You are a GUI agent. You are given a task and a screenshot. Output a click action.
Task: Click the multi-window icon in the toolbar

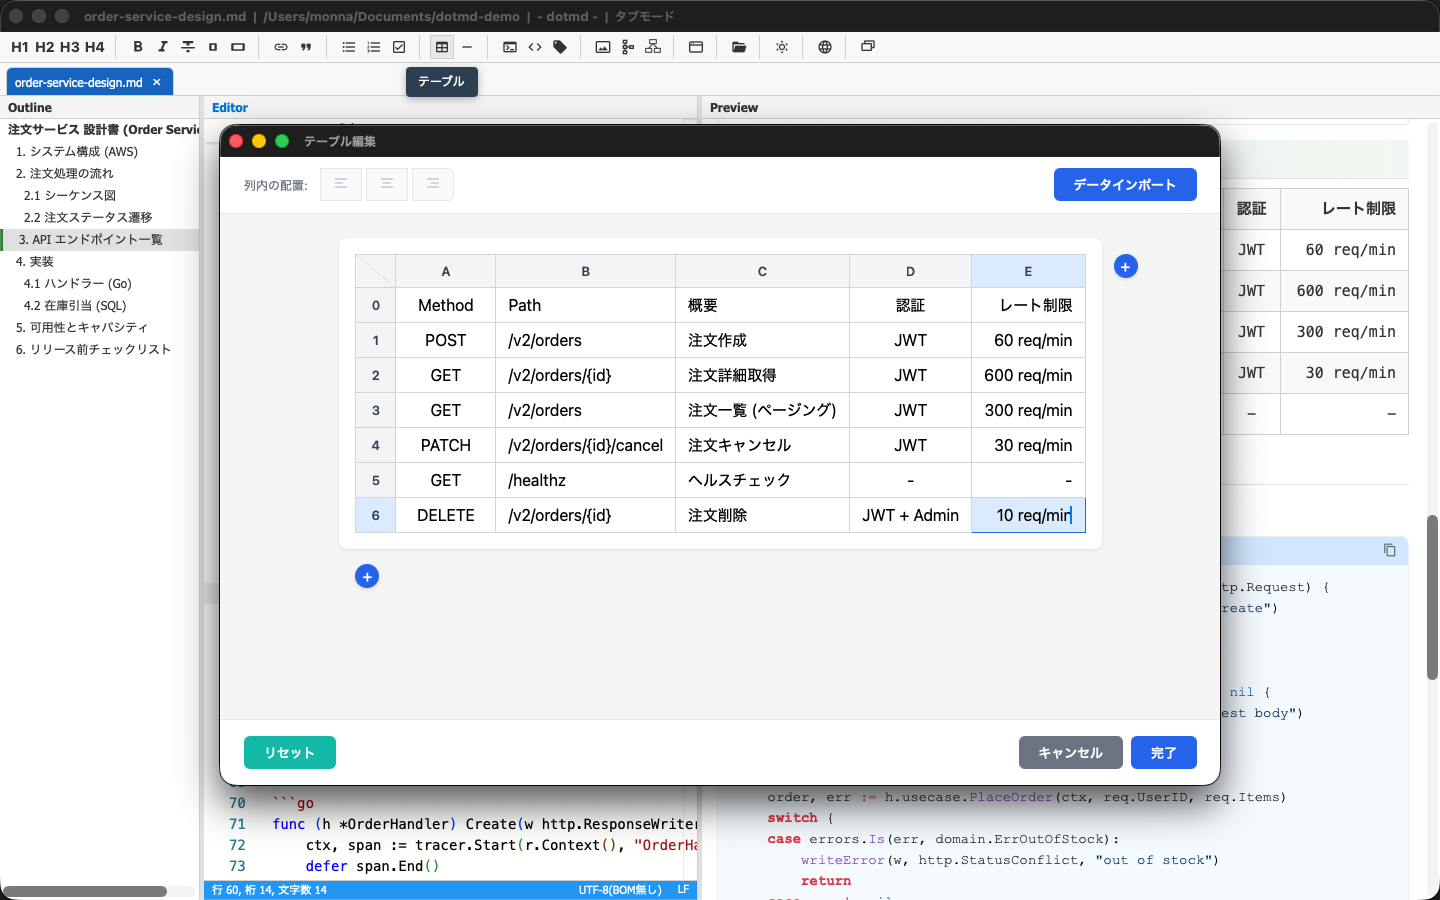[868, 47]
